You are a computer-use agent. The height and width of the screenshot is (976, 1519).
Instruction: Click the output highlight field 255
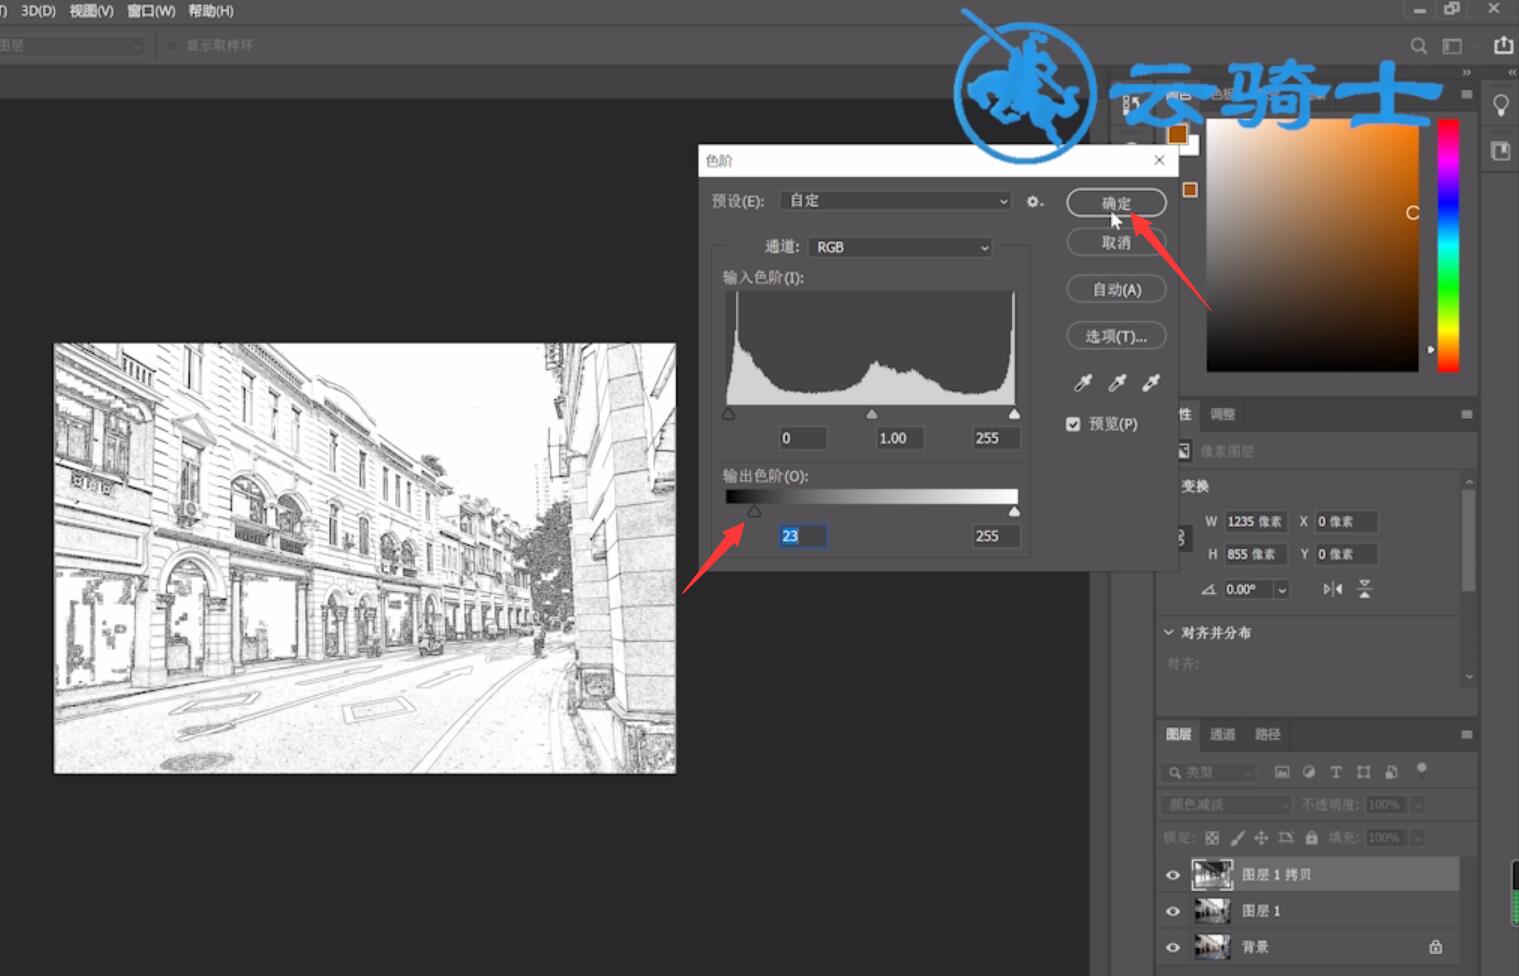pyautogui.click(x=996, y=536)
